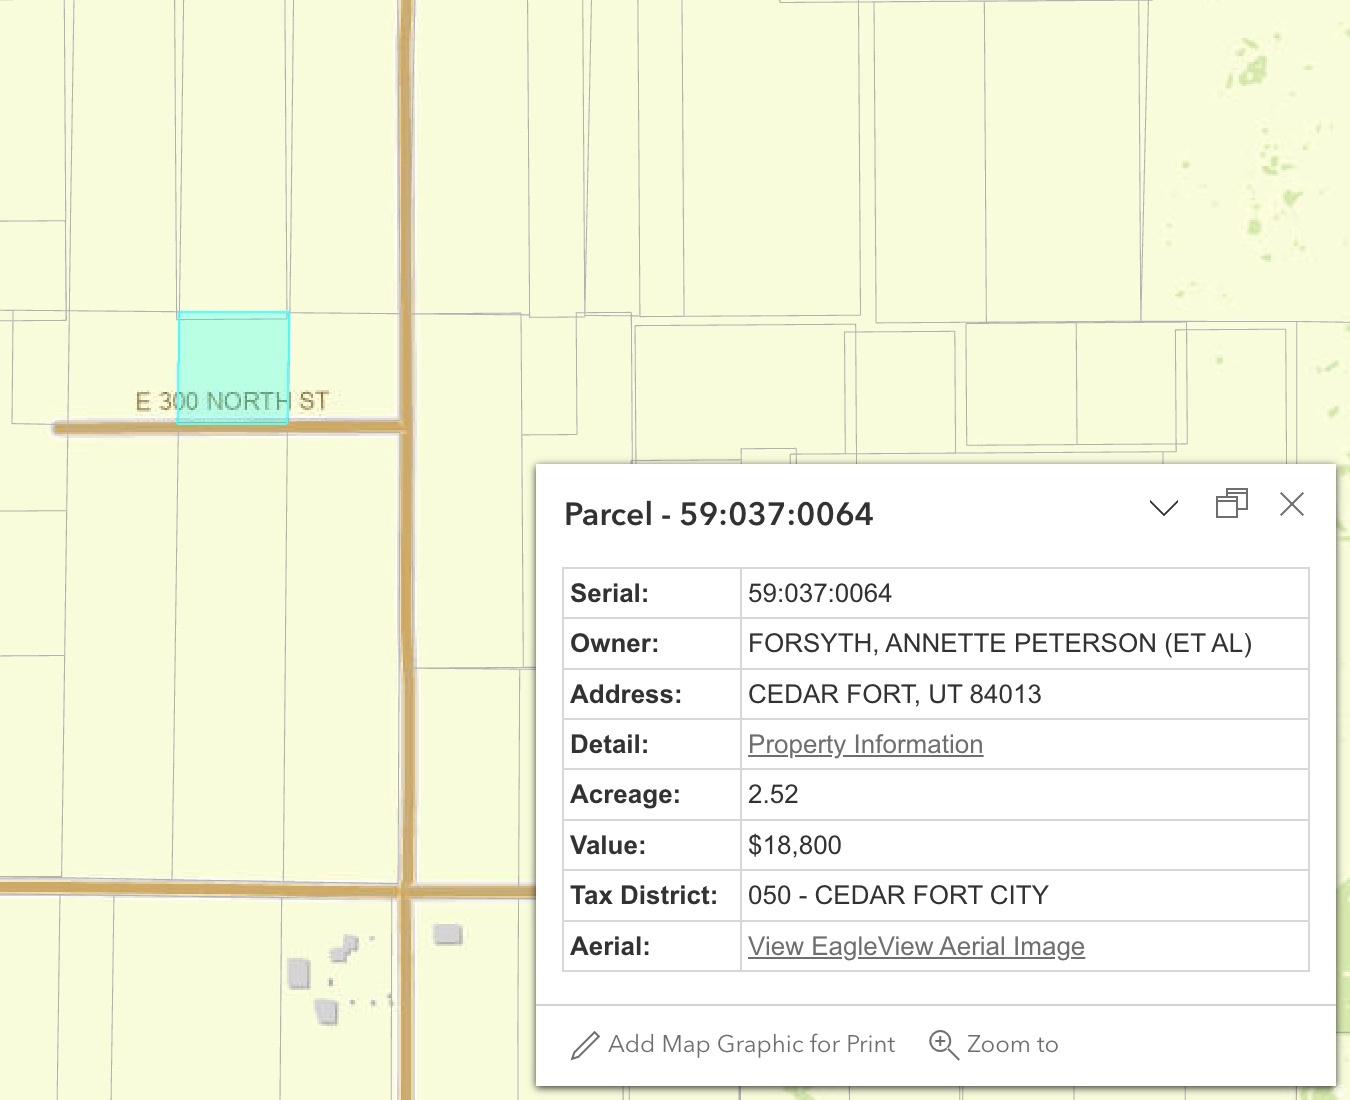Click the pencil icon beside Add Map Graphic
The width and height of the screenshot is (1350, 1100).
(x=585, y=1046)
